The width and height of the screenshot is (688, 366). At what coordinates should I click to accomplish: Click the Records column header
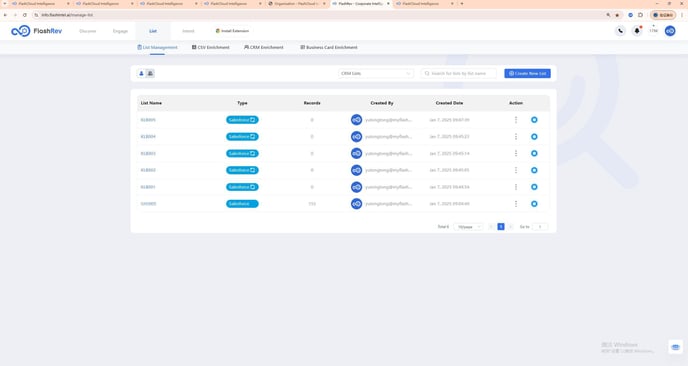[x=312, y=103]
